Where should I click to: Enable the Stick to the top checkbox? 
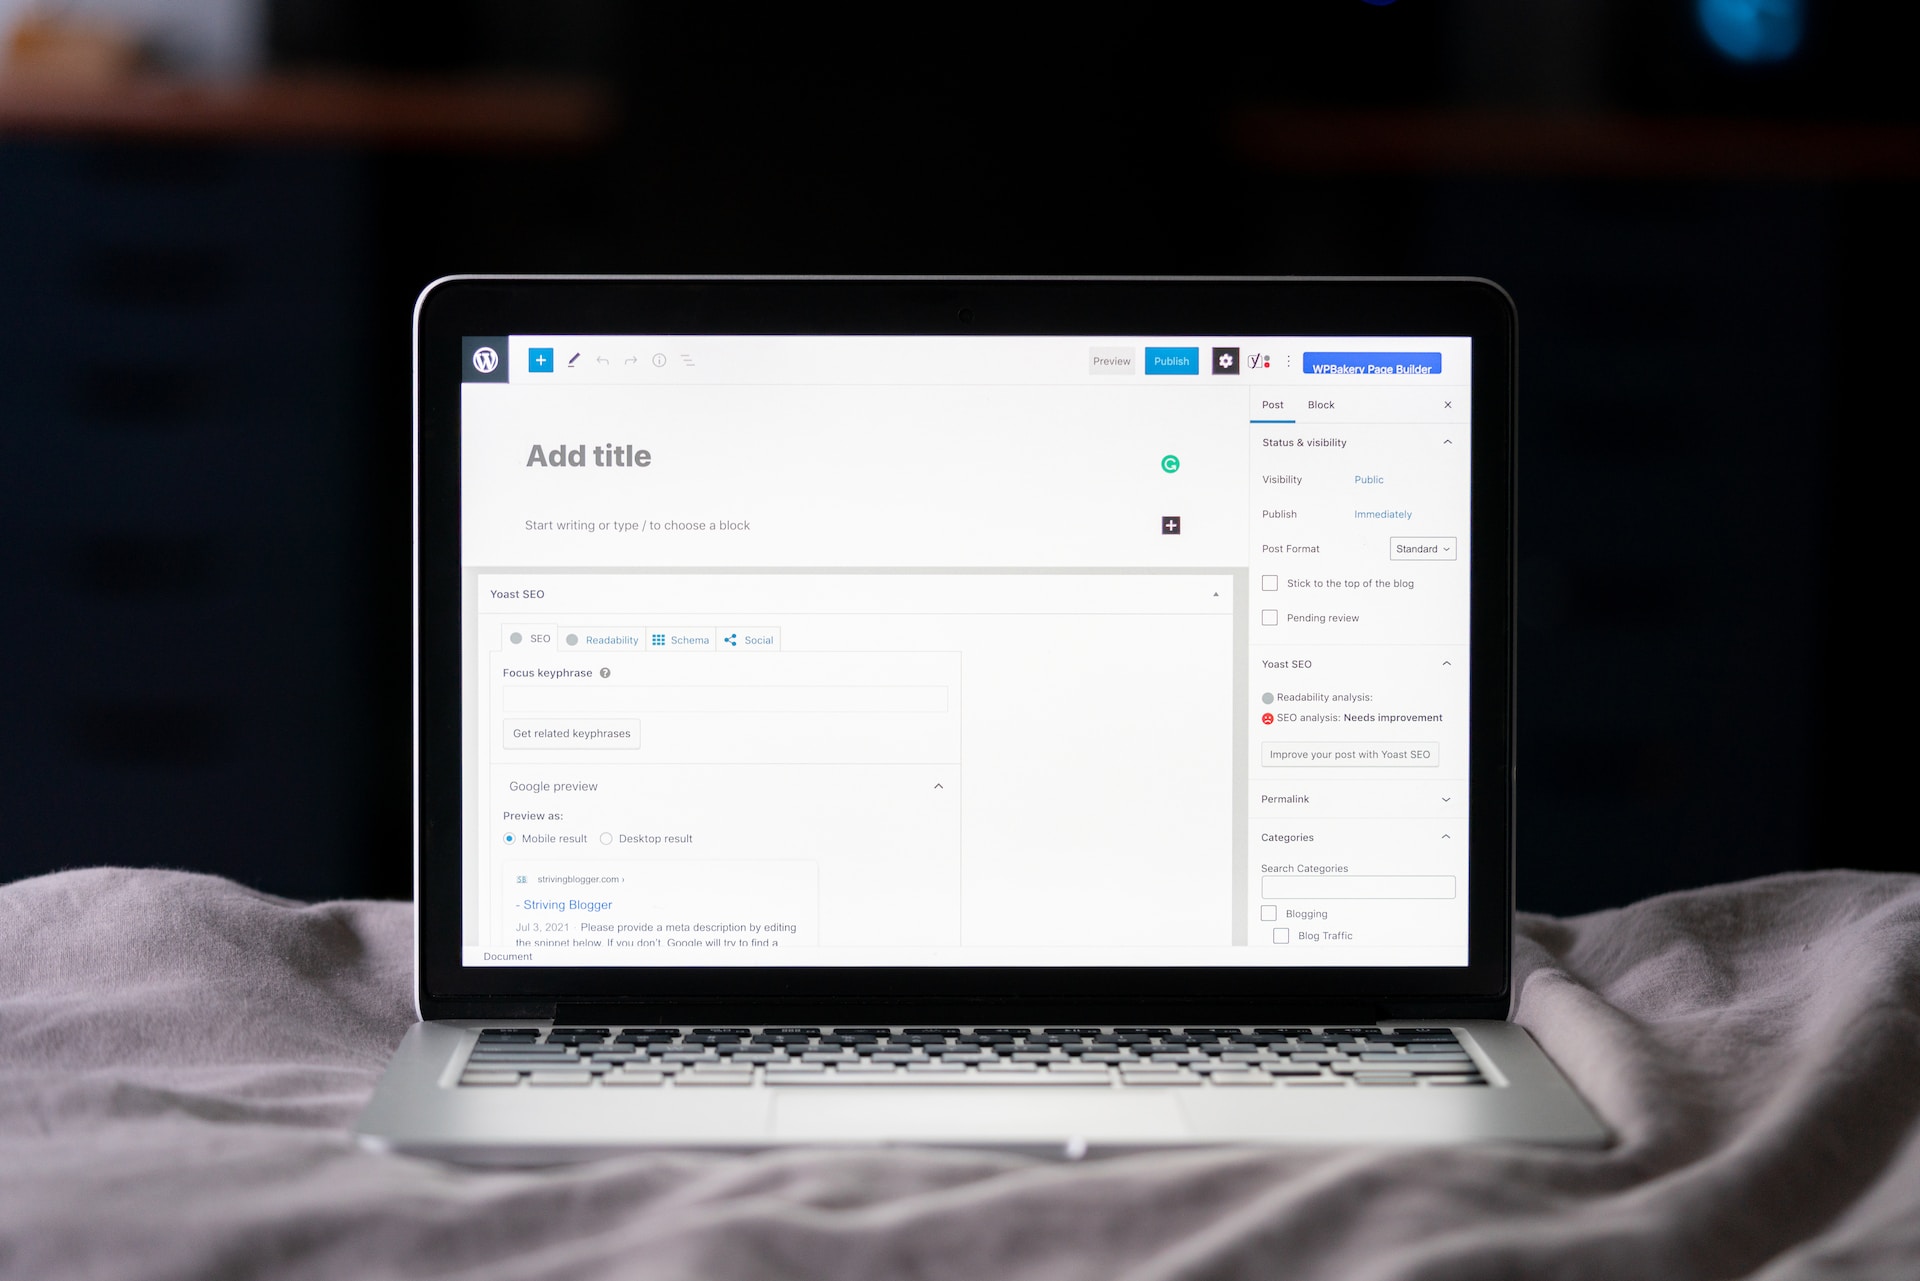click(1267, 582)
